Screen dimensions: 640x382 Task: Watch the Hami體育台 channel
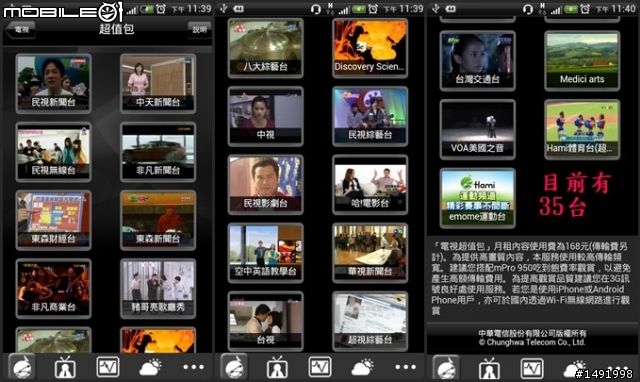point(582,129)
